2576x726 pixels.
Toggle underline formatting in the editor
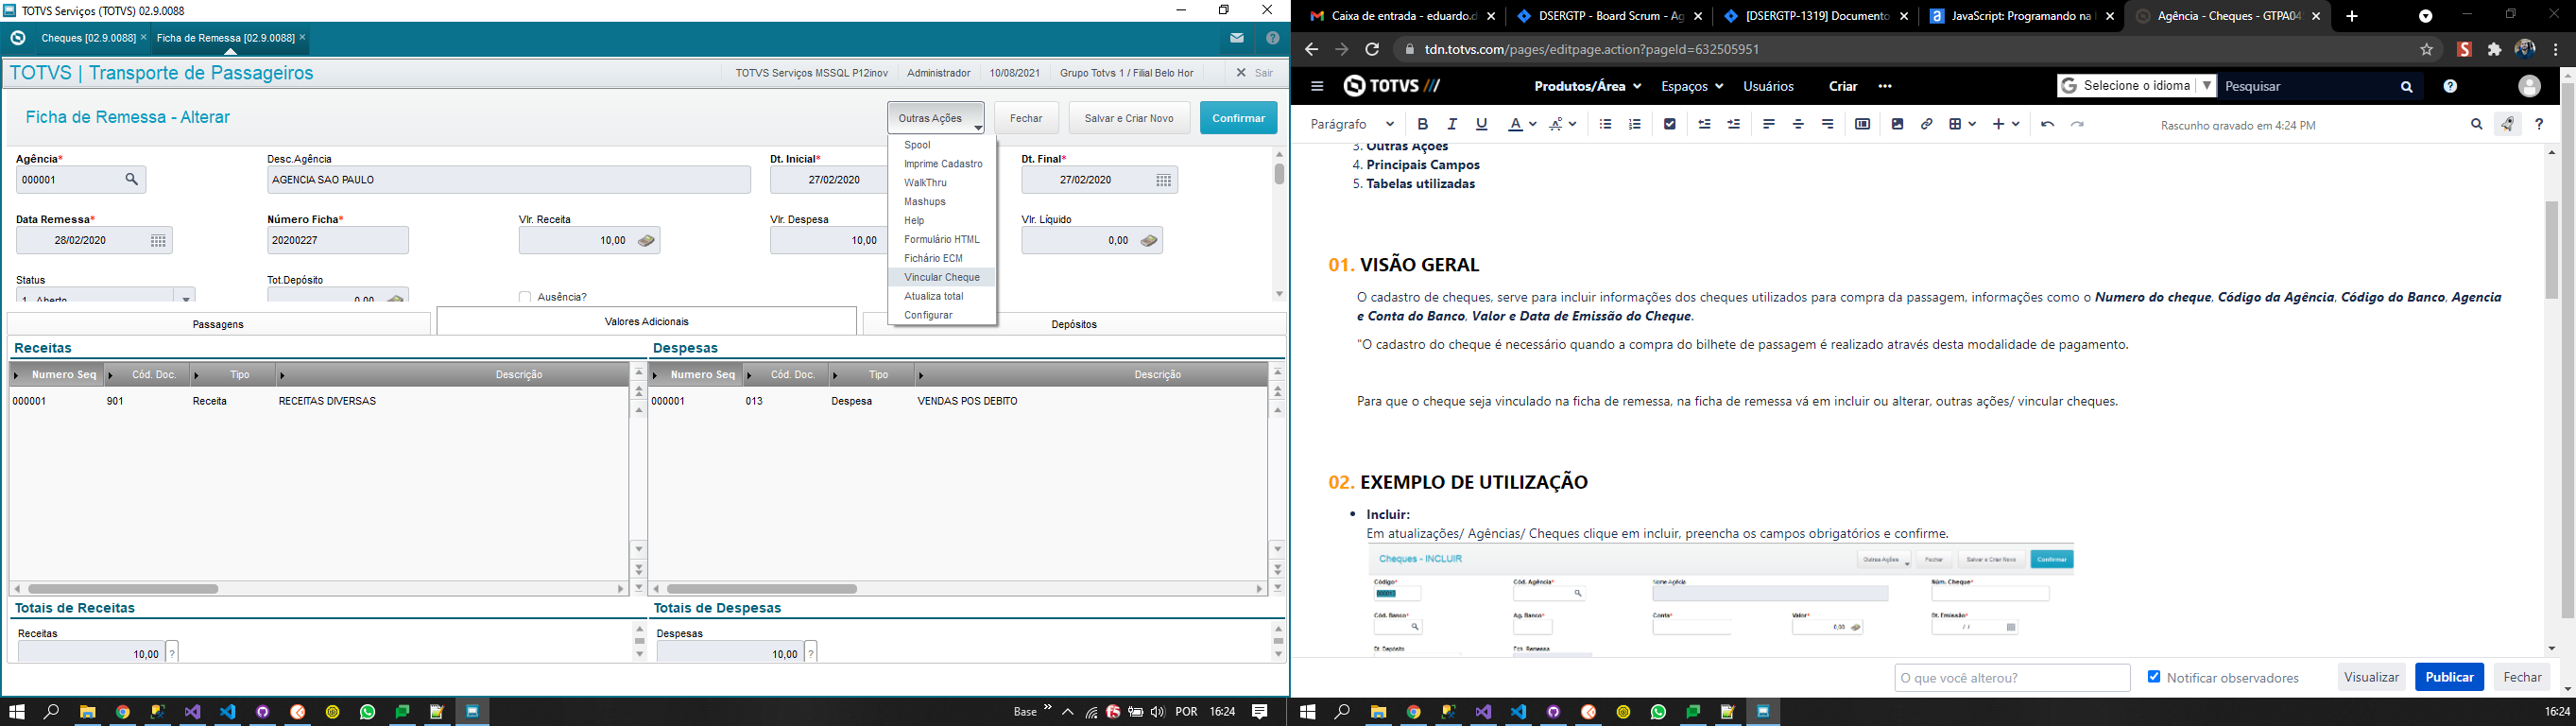1482,124
